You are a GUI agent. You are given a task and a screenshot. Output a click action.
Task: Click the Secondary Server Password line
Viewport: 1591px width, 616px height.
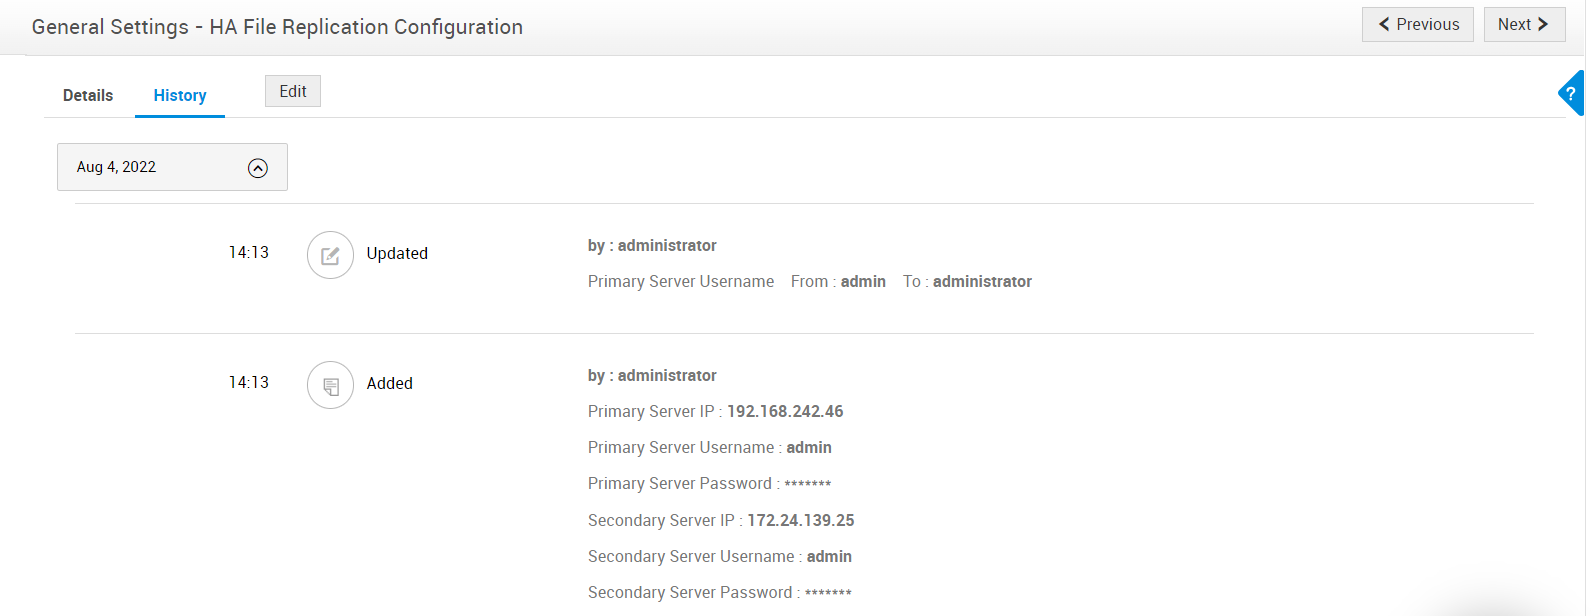pyautogui.click(x=720, y=592)
